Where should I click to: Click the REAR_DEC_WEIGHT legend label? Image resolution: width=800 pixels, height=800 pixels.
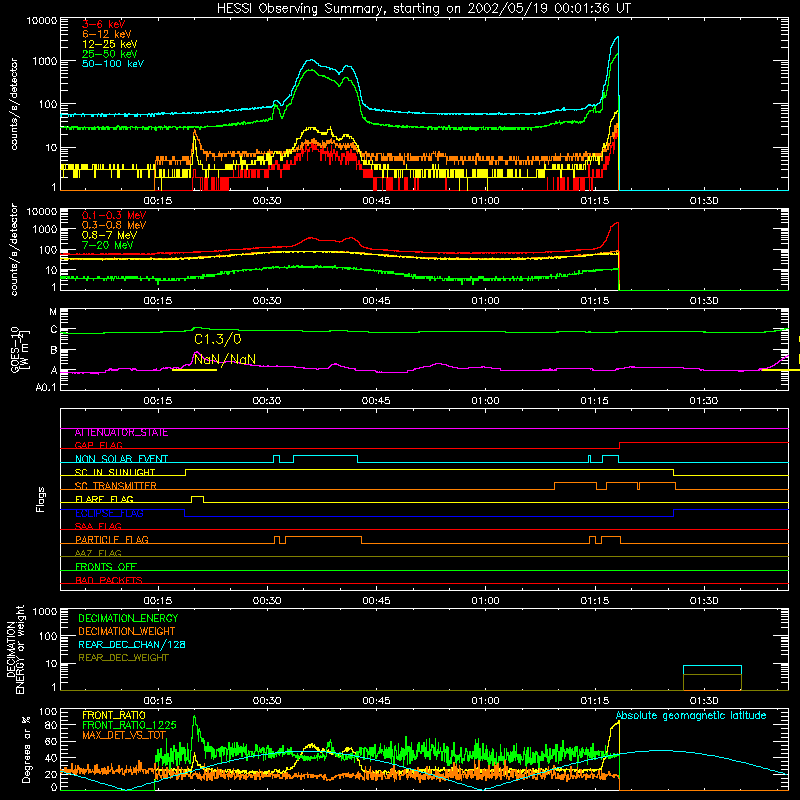click(x=123, y=658)
